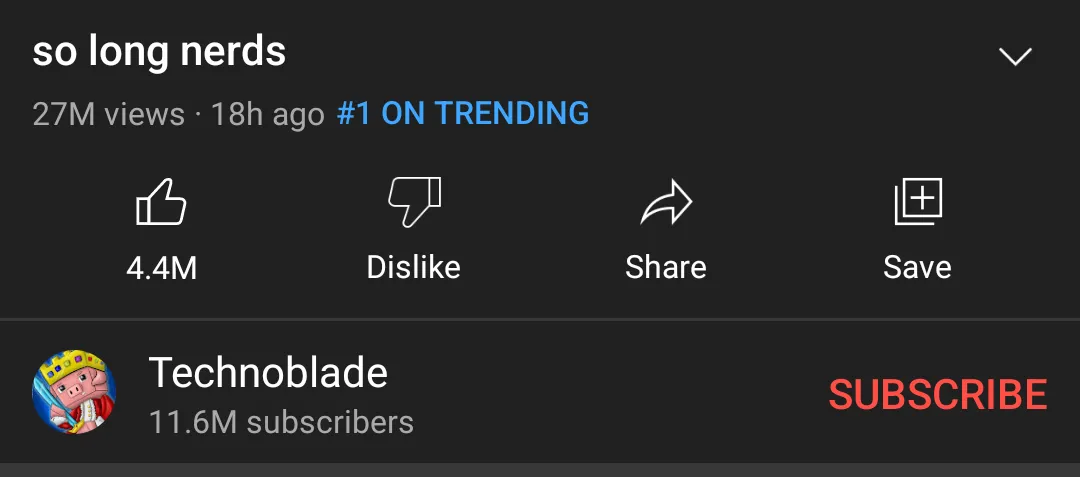Select the Share text label
This screenshot has width=1080, height=477.
pos(666,268)
